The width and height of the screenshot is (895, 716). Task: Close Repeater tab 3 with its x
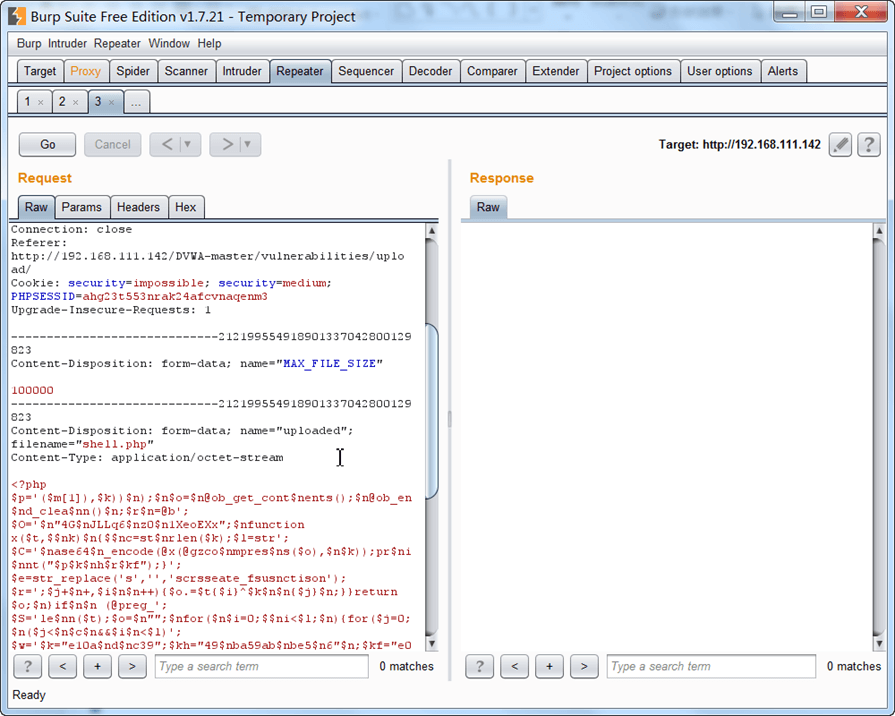tap(111, 103)
